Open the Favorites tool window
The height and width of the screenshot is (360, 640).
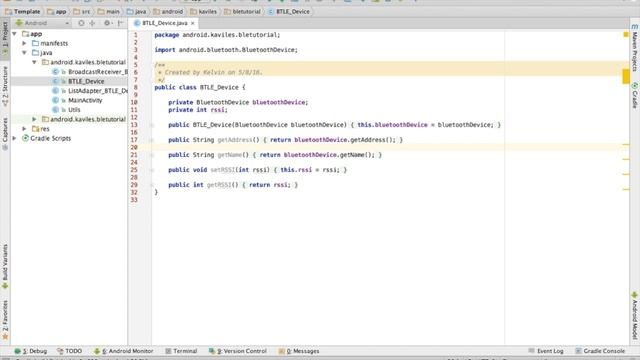(5, 320)
